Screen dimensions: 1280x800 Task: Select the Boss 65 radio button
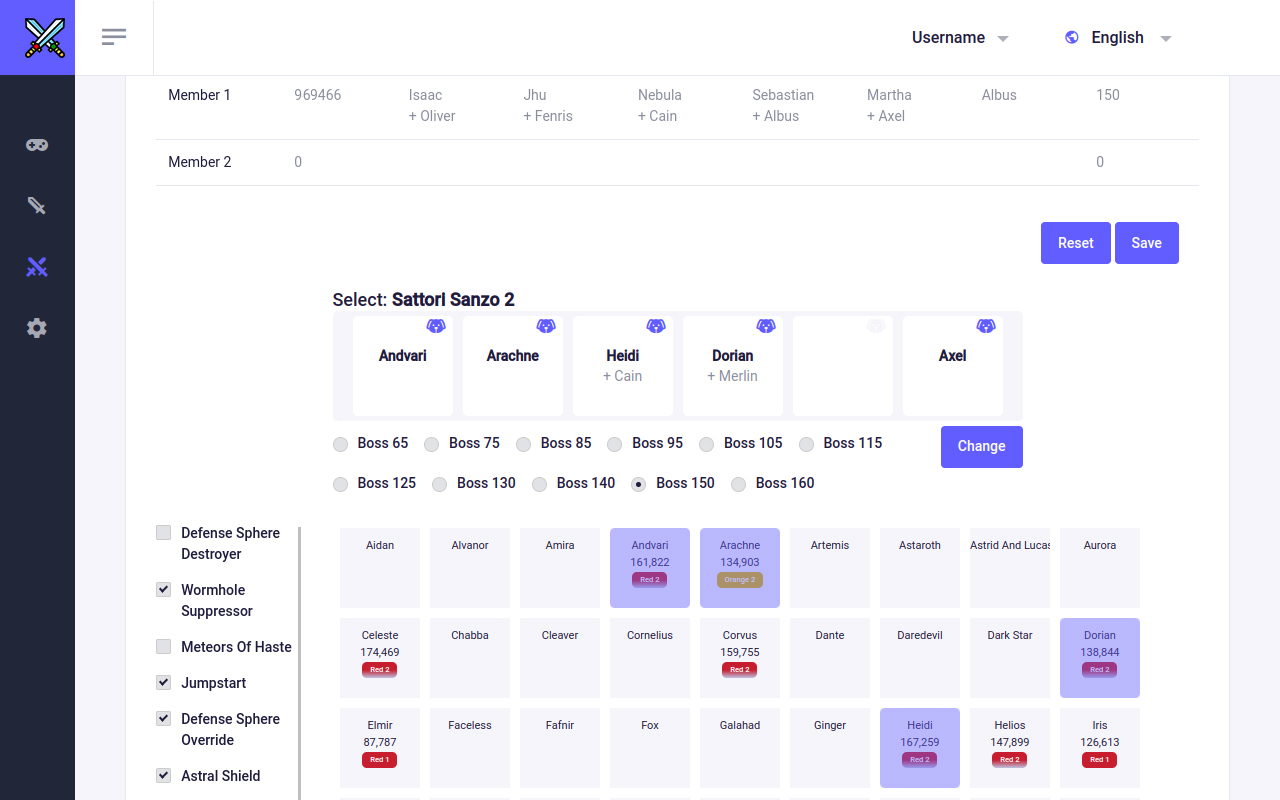coord(341,444)
